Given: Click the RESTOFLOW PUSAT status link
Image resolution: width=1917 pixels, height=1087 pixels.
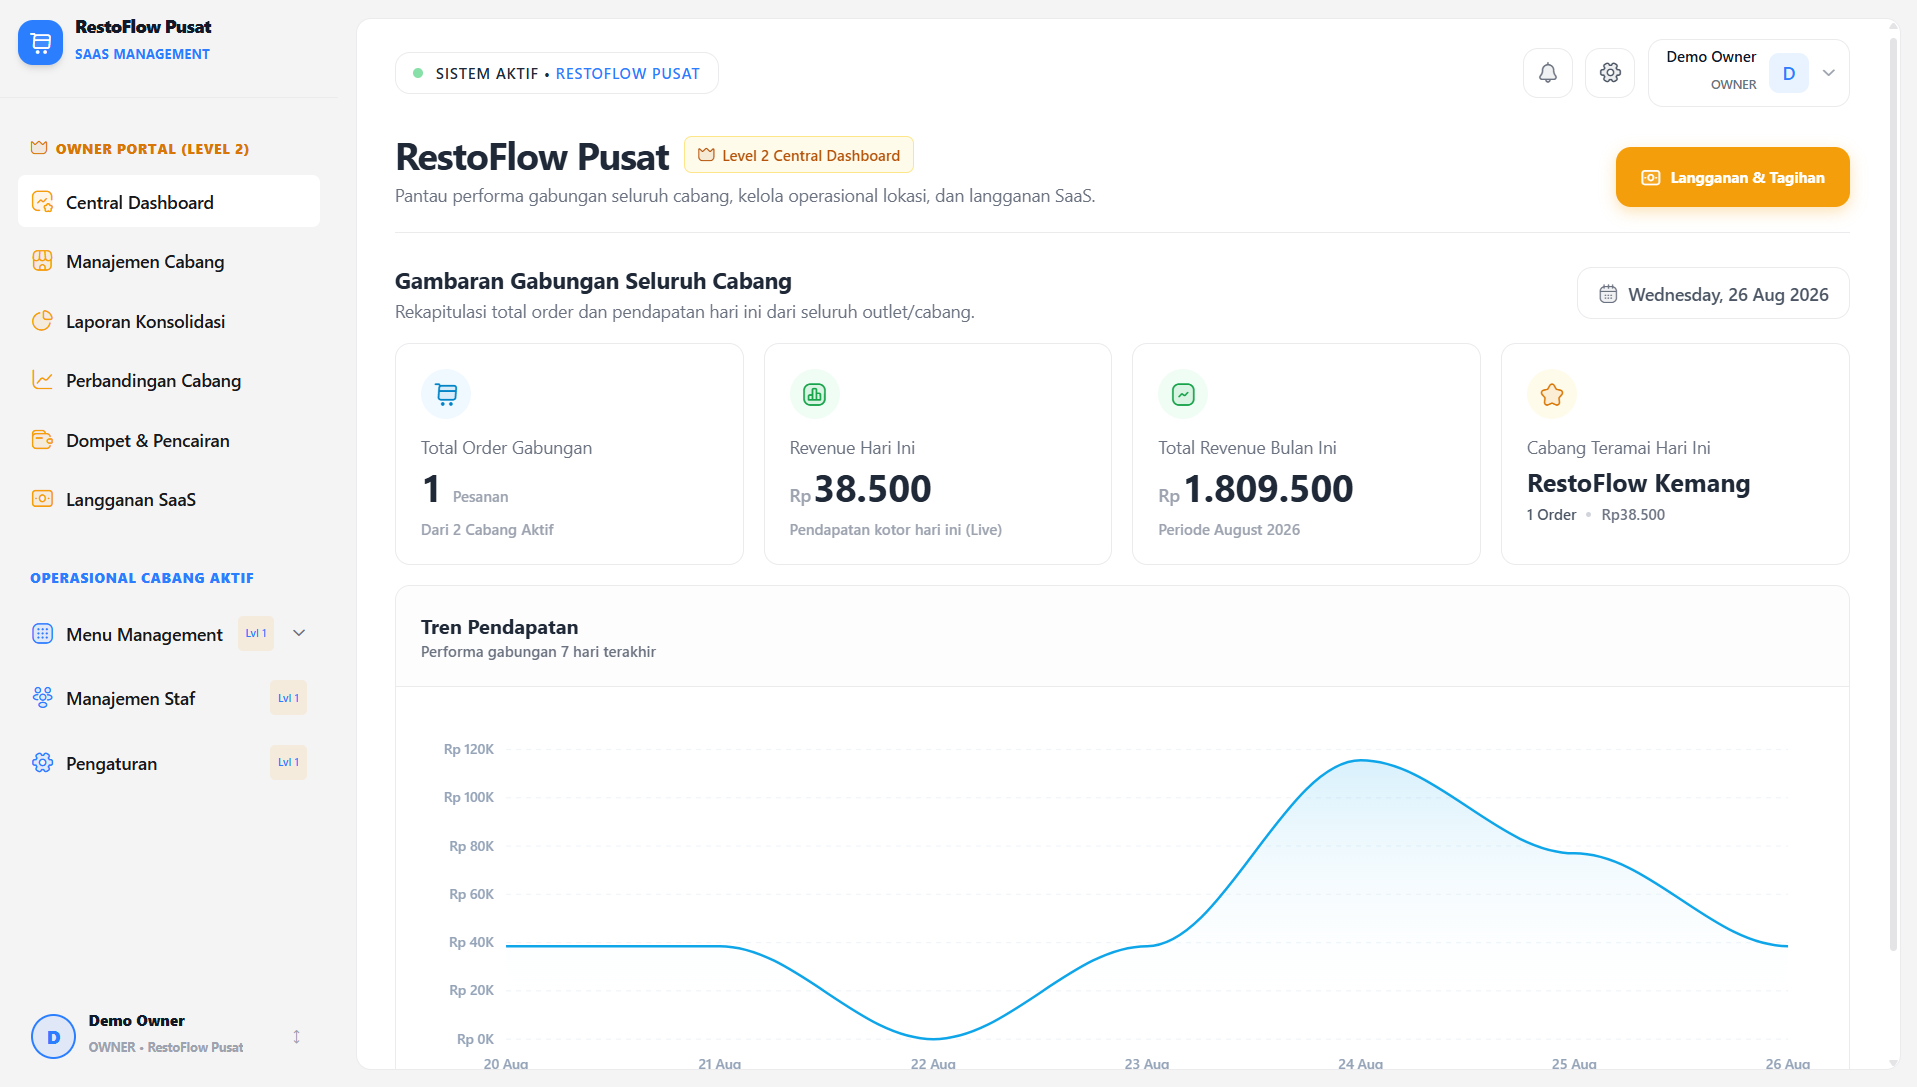Looking at the screenshot, I should (628, 74).
